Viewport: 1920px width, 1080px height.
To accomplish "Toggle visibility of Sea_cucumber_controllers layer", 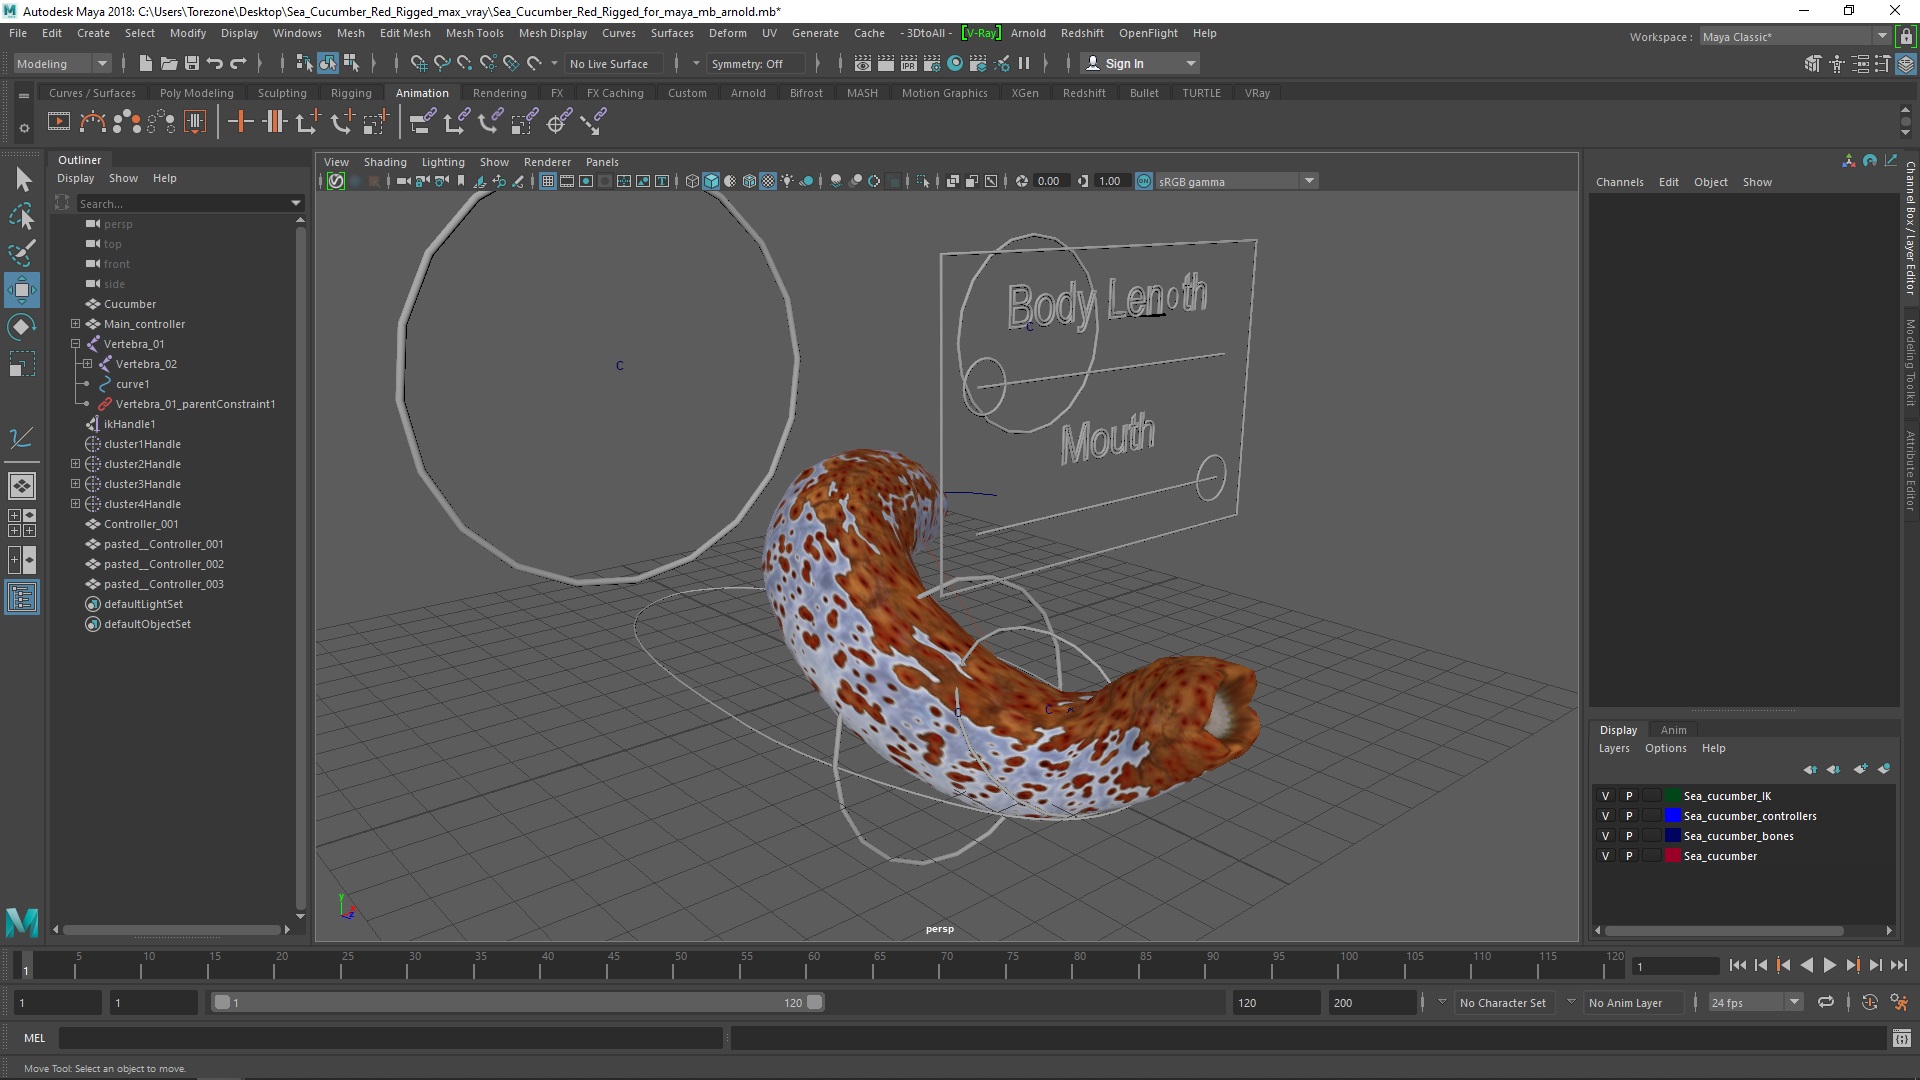I will [1605, 816].
